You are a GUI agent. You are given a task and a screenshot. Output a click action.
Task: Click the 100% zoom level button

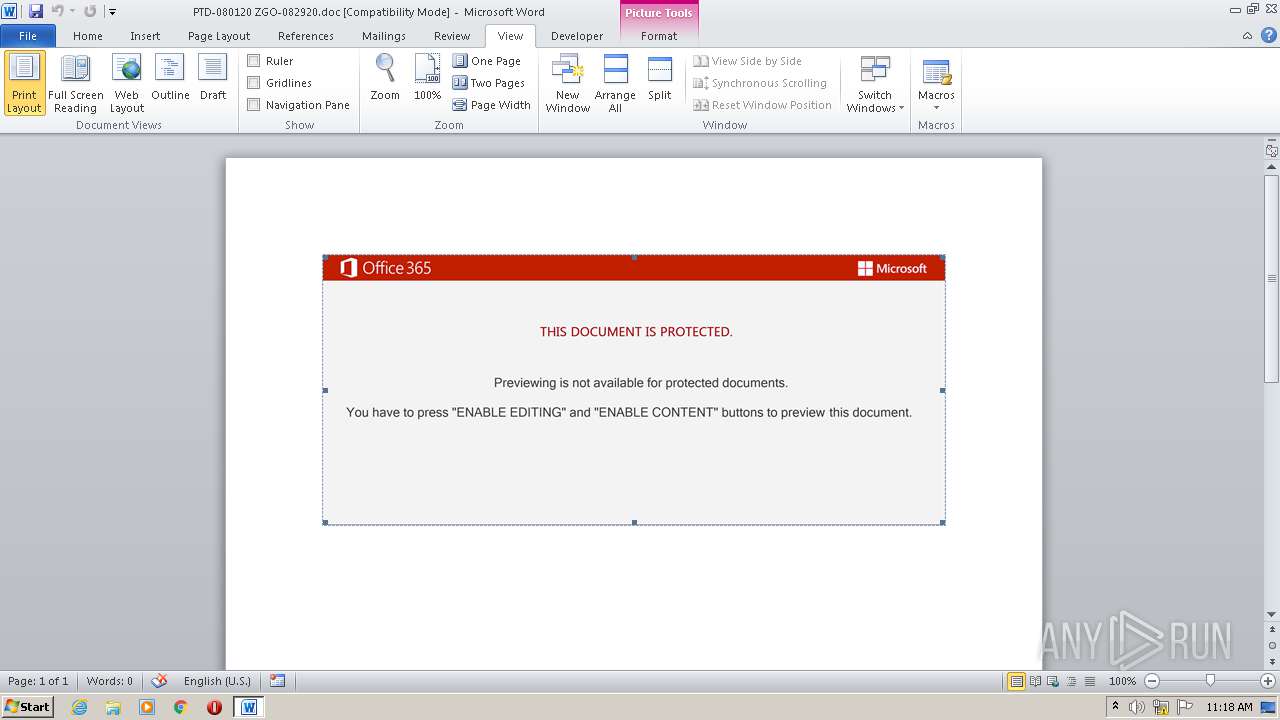(x=1122, y=681)
